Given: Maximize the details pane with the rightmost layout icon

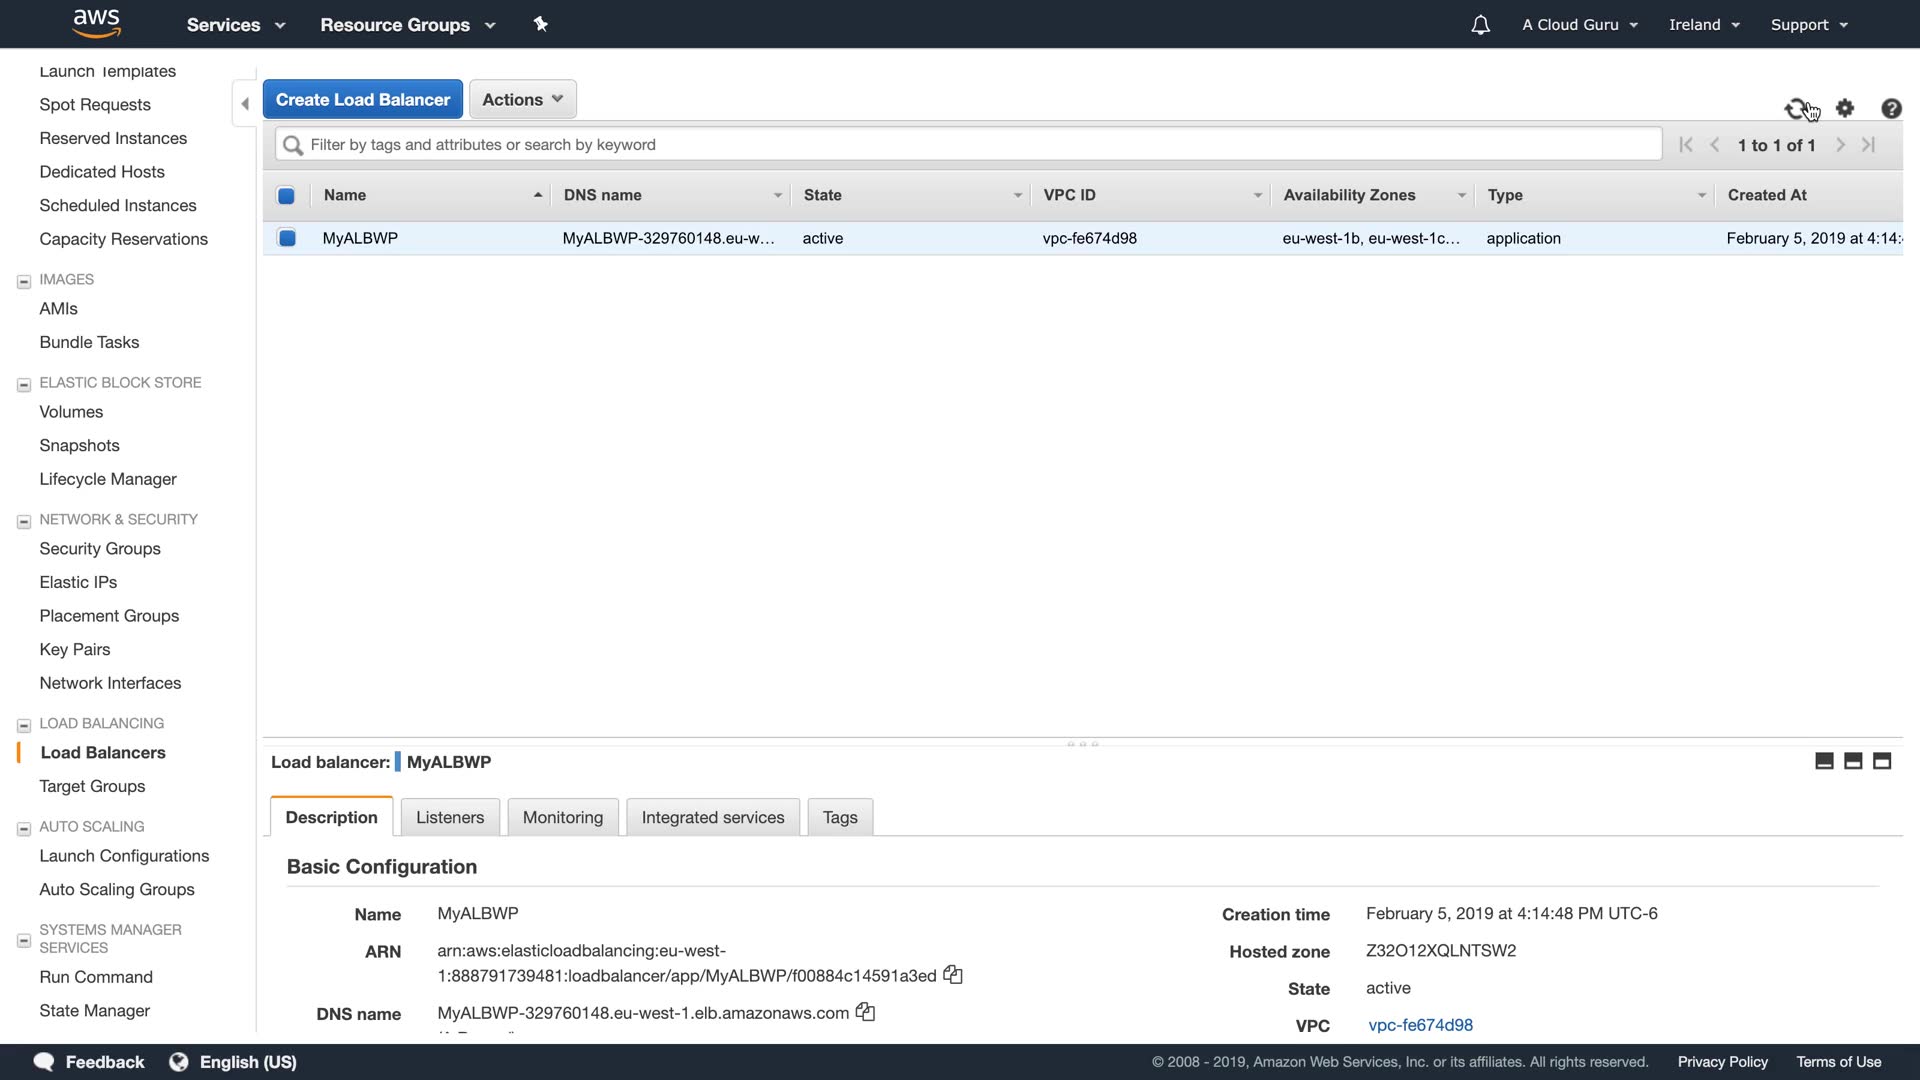Looking at the screenshot, I should coord(1882,761).
